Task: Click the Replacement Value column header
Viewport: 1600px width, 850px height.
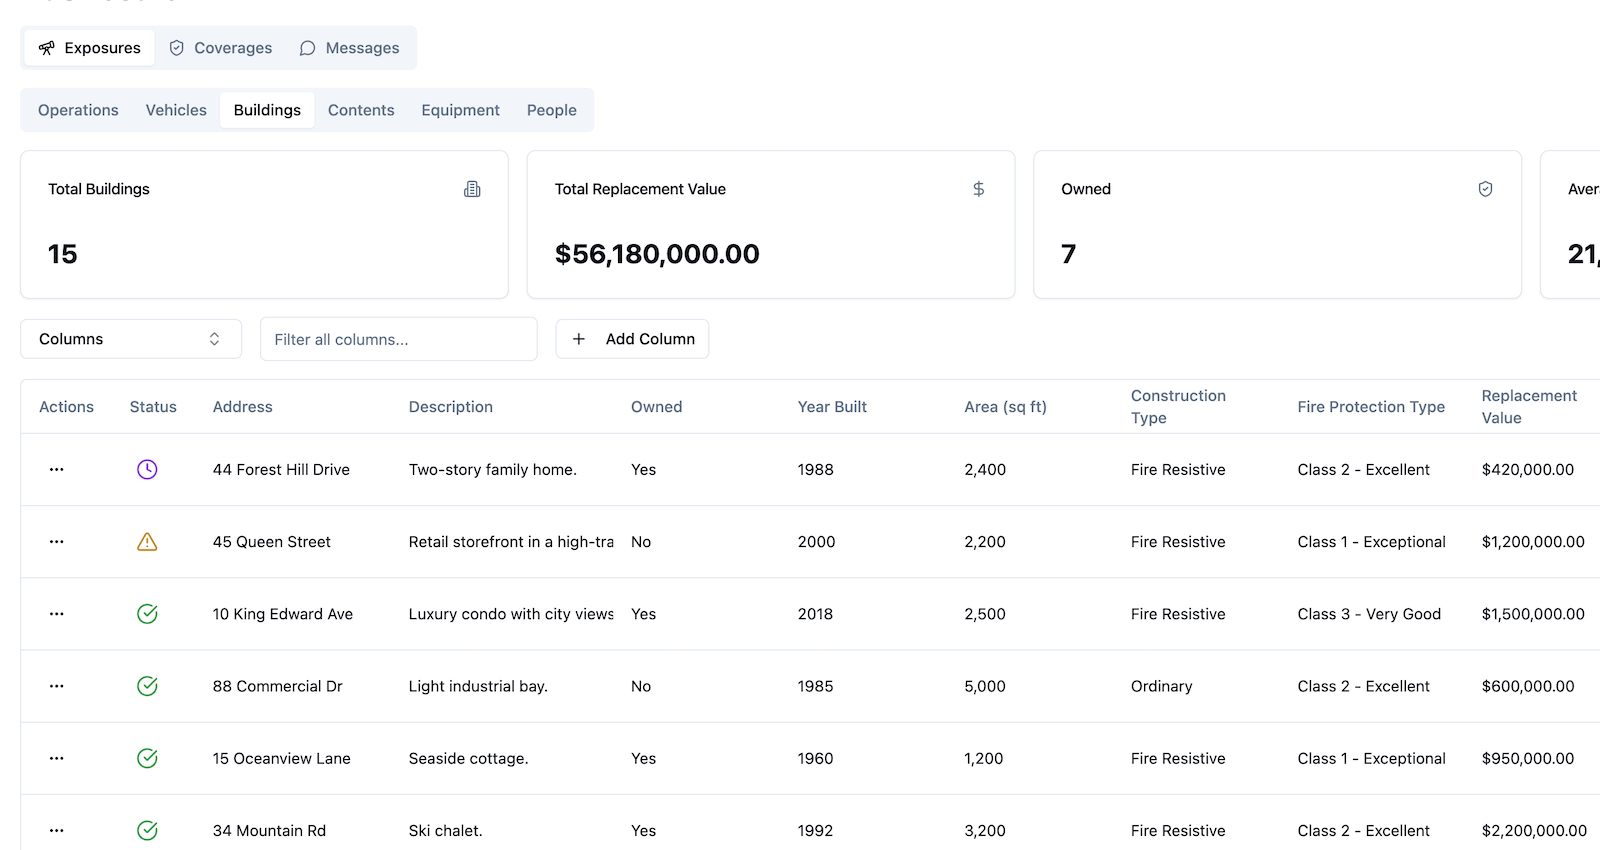Action: click(x=1528, y=407)
